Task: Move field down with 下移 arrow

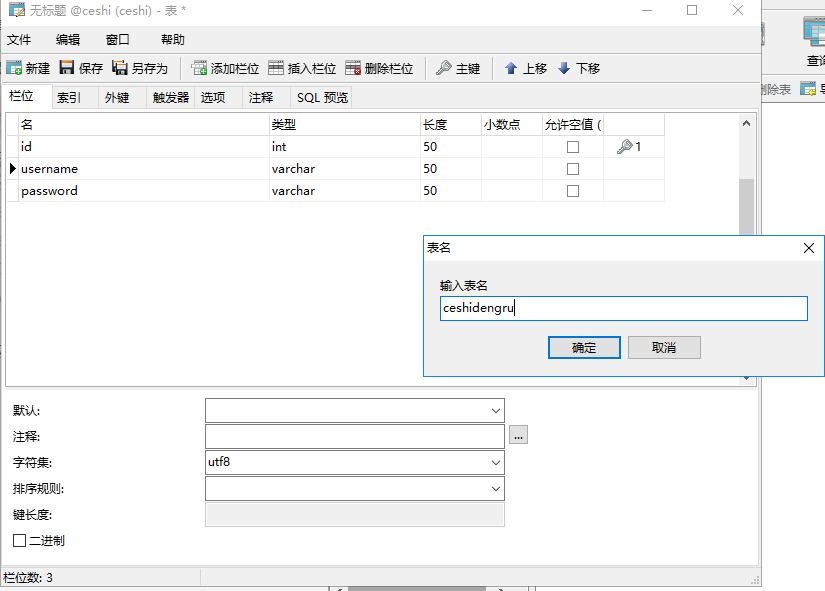Action: [579, 68]
